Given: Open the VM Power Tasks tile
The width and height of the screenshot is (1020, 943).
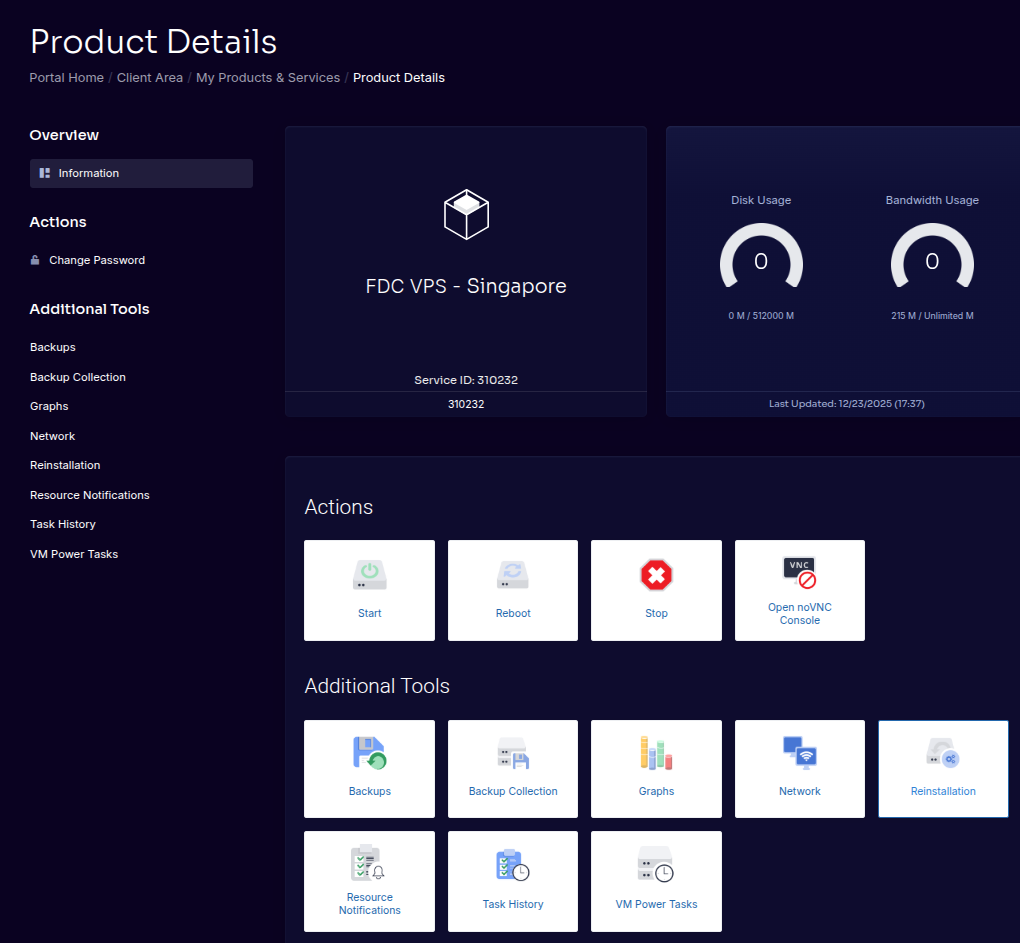Looking at the screenshot, I should 656,865.
